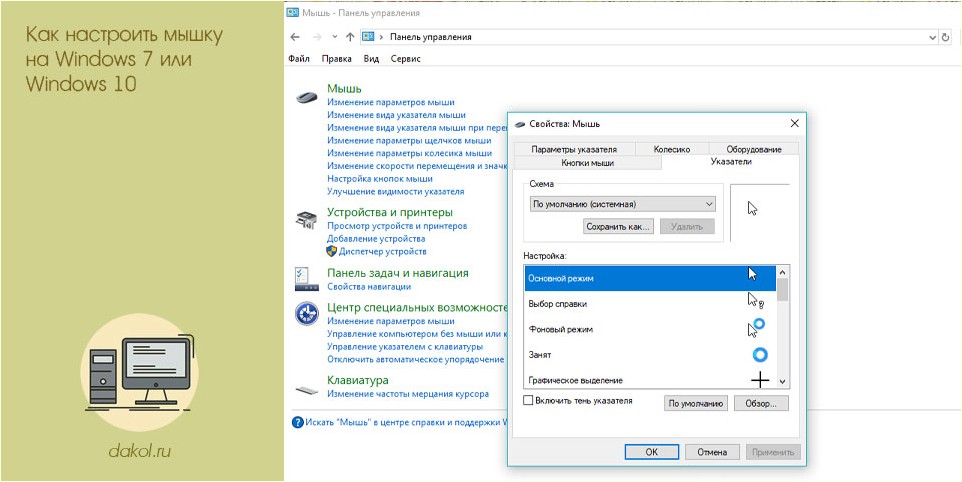Switch to the Колесико tab
Viewport: 962px width, 482px height.
click(x=672, y=149)
